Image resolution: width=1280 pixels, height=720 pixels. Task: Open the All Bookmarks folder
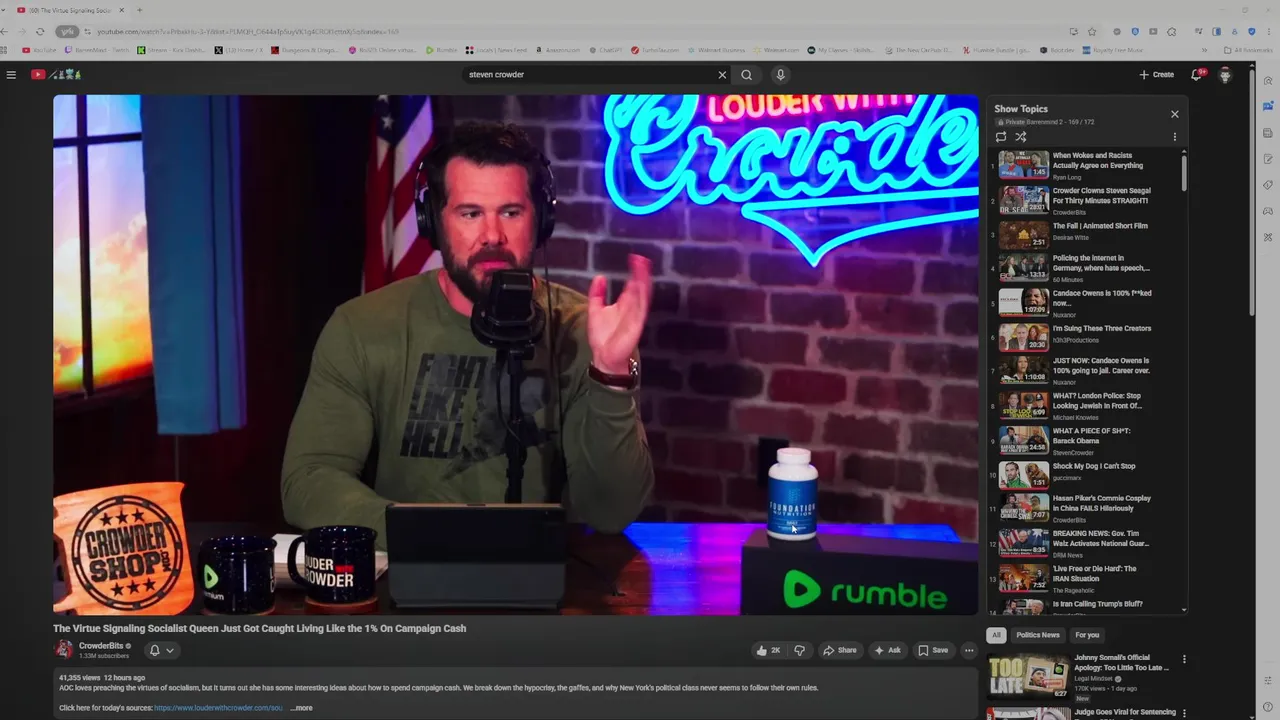click(1247, 50)
